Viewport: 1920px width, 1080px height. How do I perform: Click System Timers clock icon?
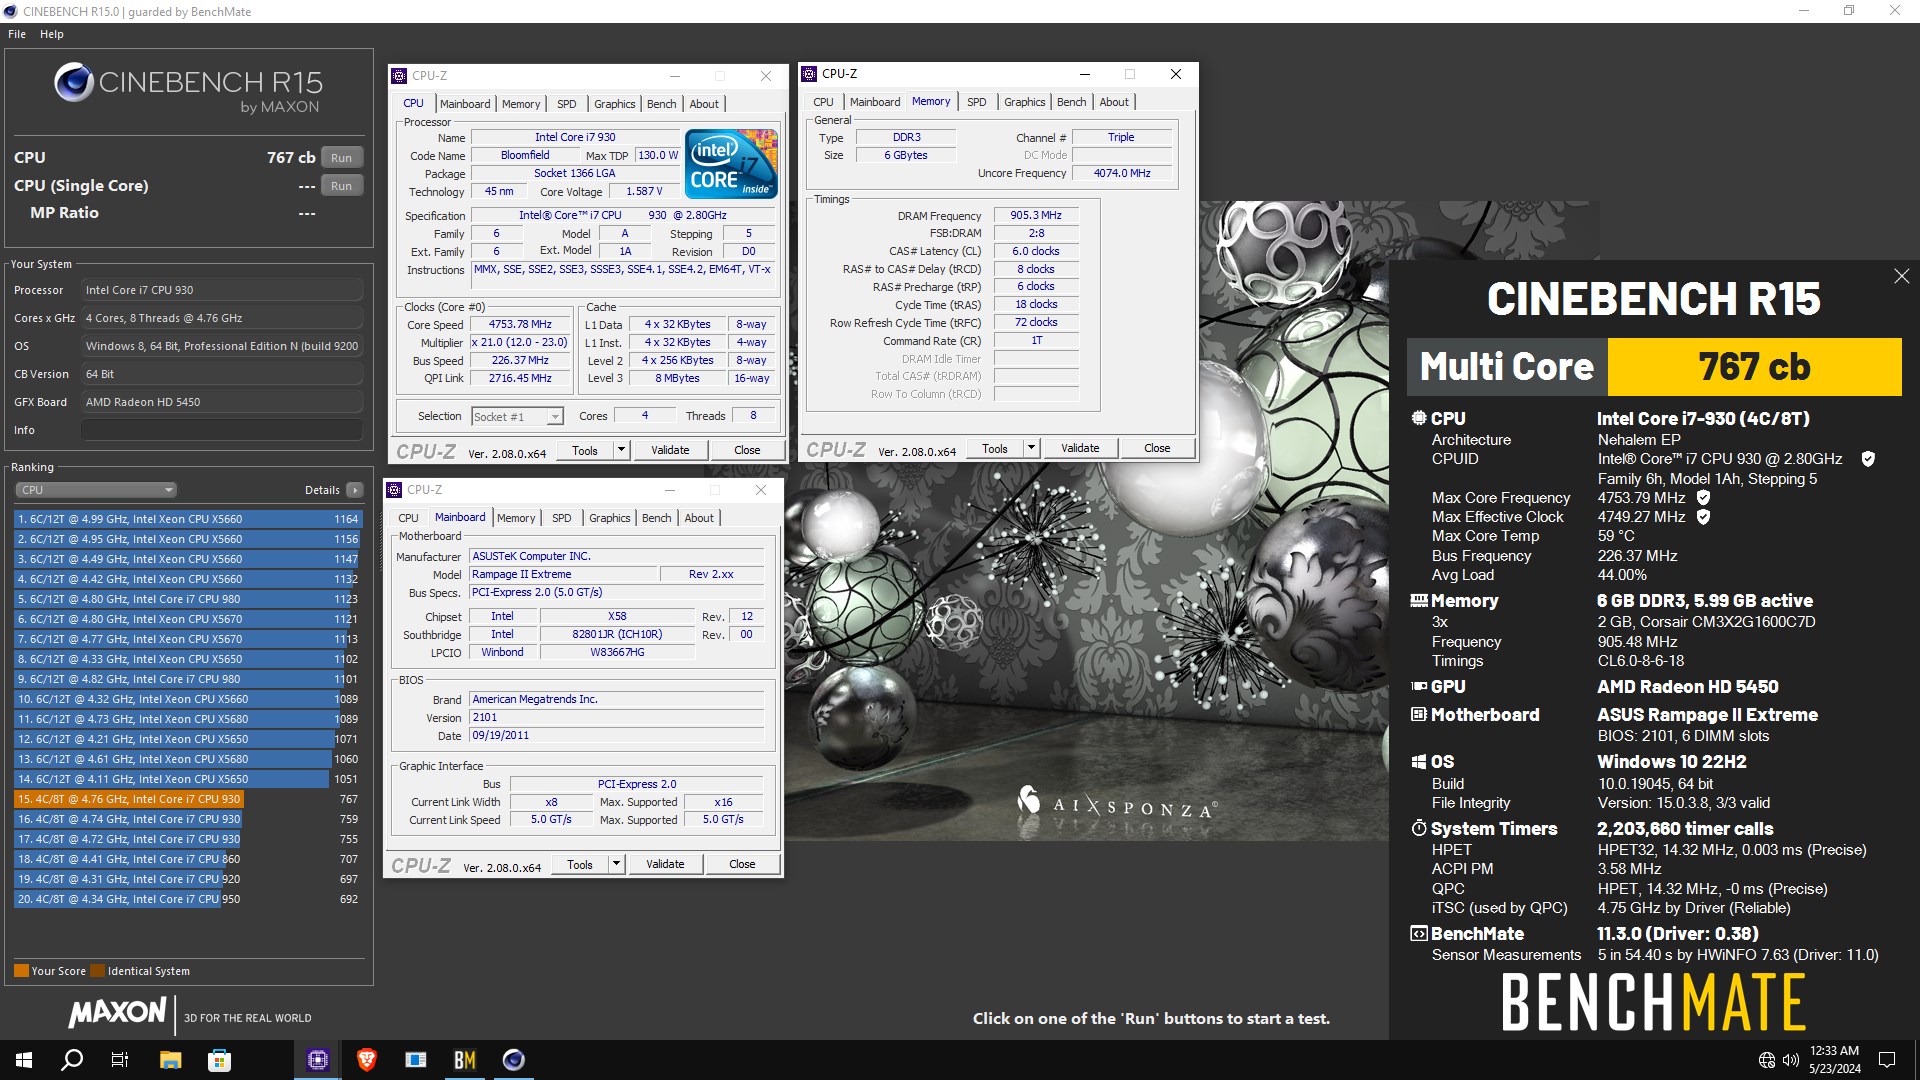coord(1418,828)
